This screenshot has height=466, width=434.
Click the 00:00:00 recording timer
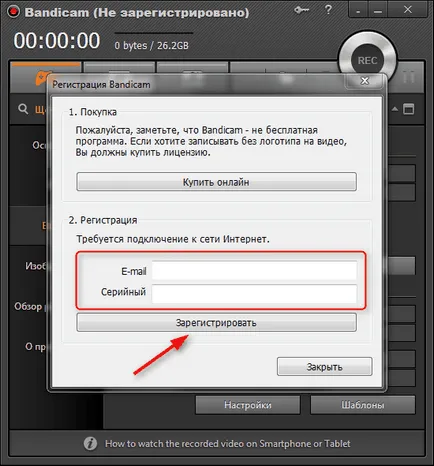(57, 41)
